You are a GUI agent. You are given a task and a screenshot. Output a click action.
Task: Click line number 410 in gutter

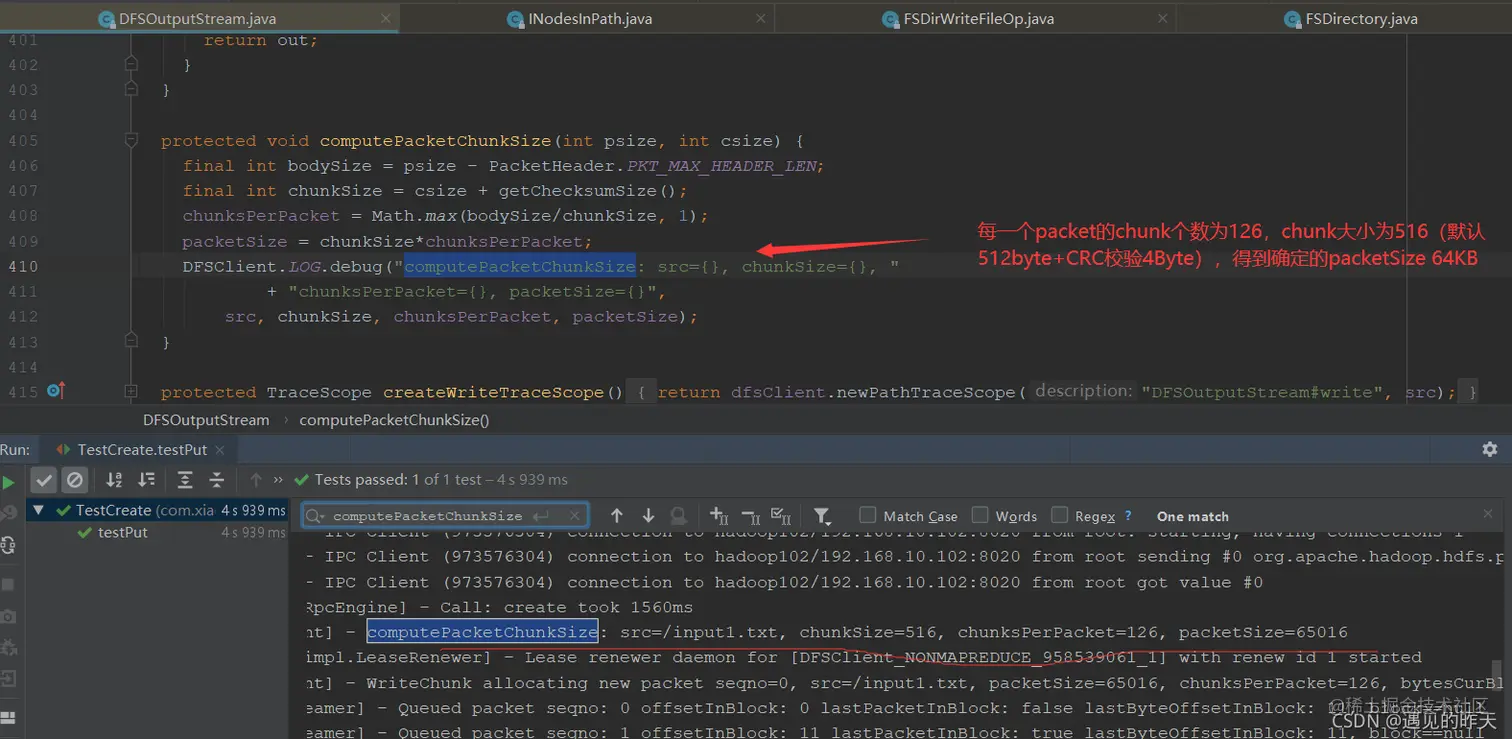[x=23, y=267]
